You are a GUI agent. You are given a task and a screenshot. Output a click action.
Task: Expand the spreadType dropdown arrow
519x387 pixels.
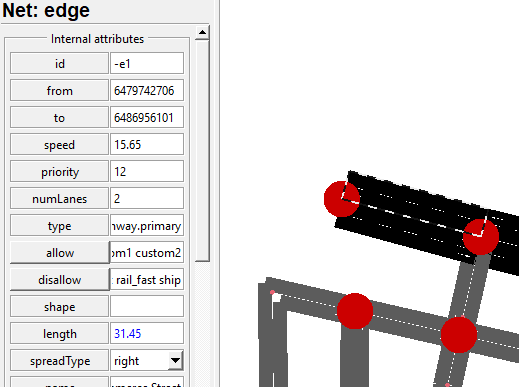pyautogui.click(x=175, y=360)
